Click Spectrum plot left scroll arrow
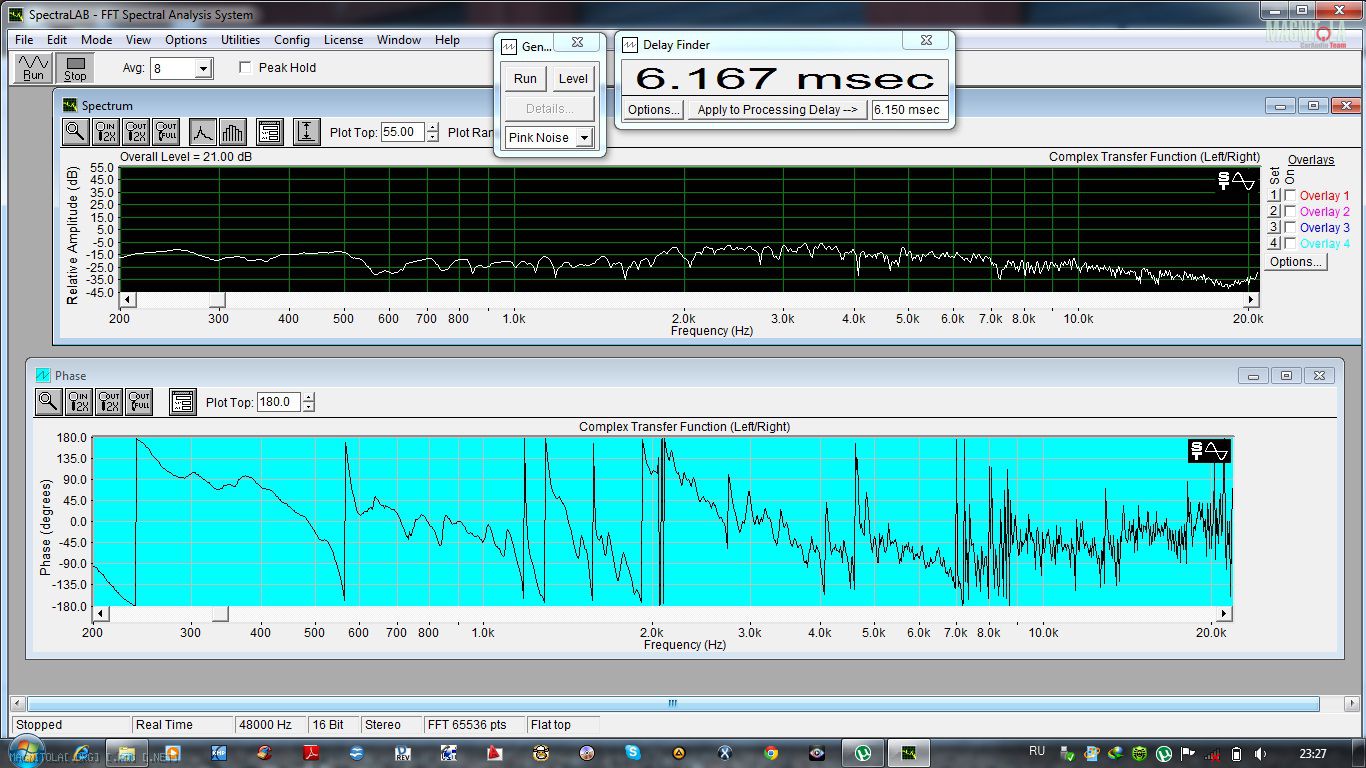1366x768 pixels. click(x=126, y=300)
